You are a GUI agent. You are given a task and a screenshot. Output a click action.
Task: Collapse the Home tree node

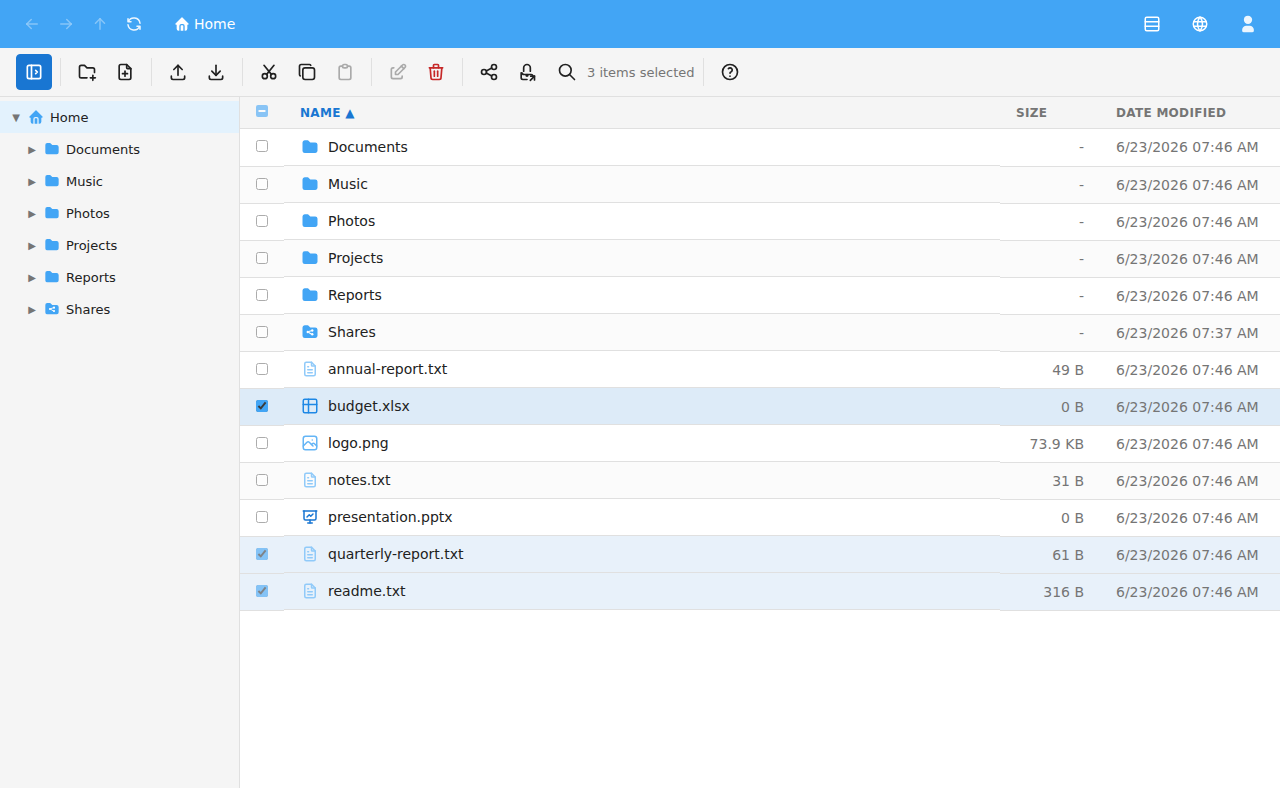pyautogui.click(x=16, y=117)
